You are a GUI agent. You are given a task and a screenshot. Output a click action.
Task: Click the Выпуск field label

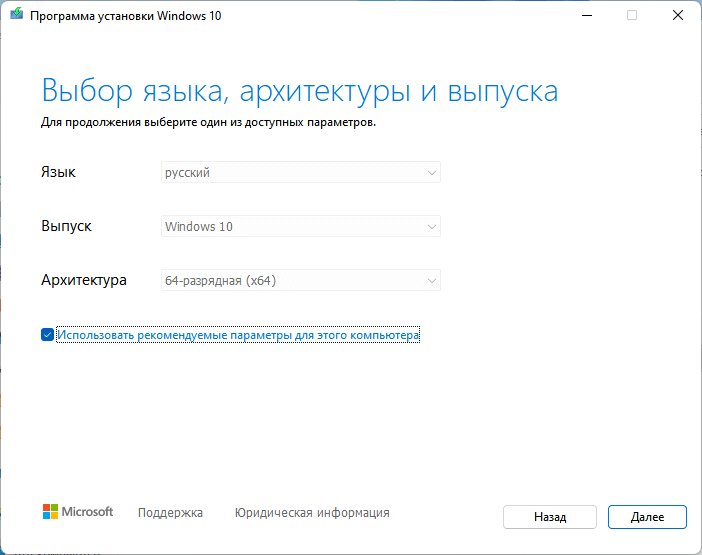click(x=66, y=226)
